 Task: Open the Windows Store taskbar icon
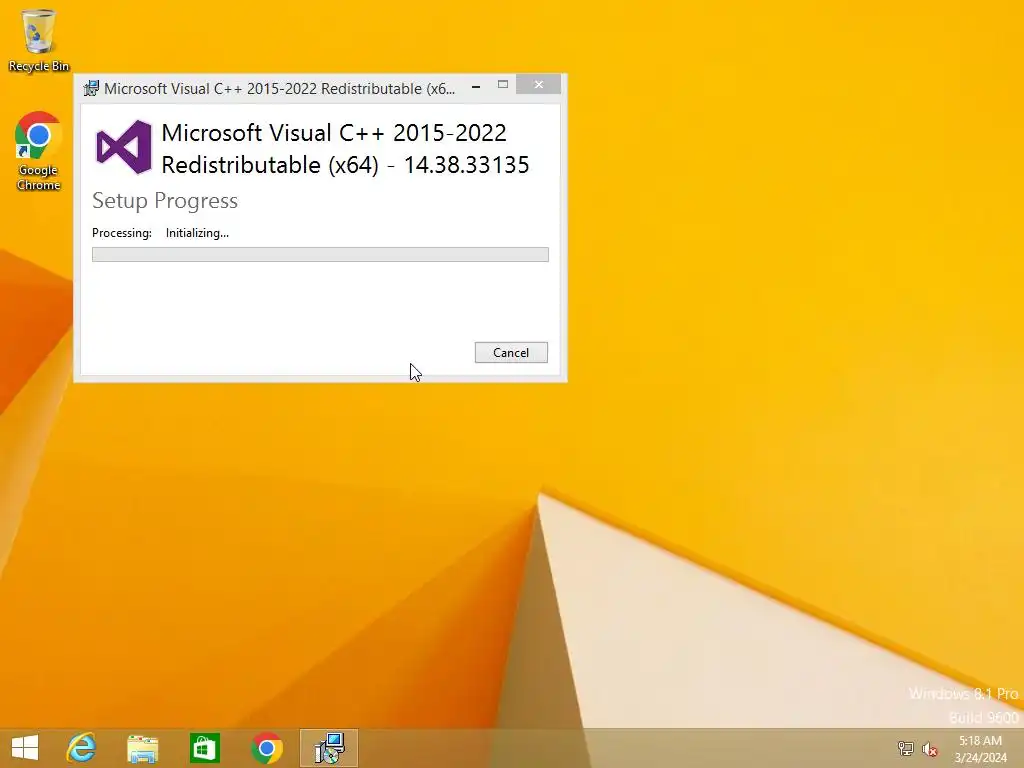tap(204, 748)
